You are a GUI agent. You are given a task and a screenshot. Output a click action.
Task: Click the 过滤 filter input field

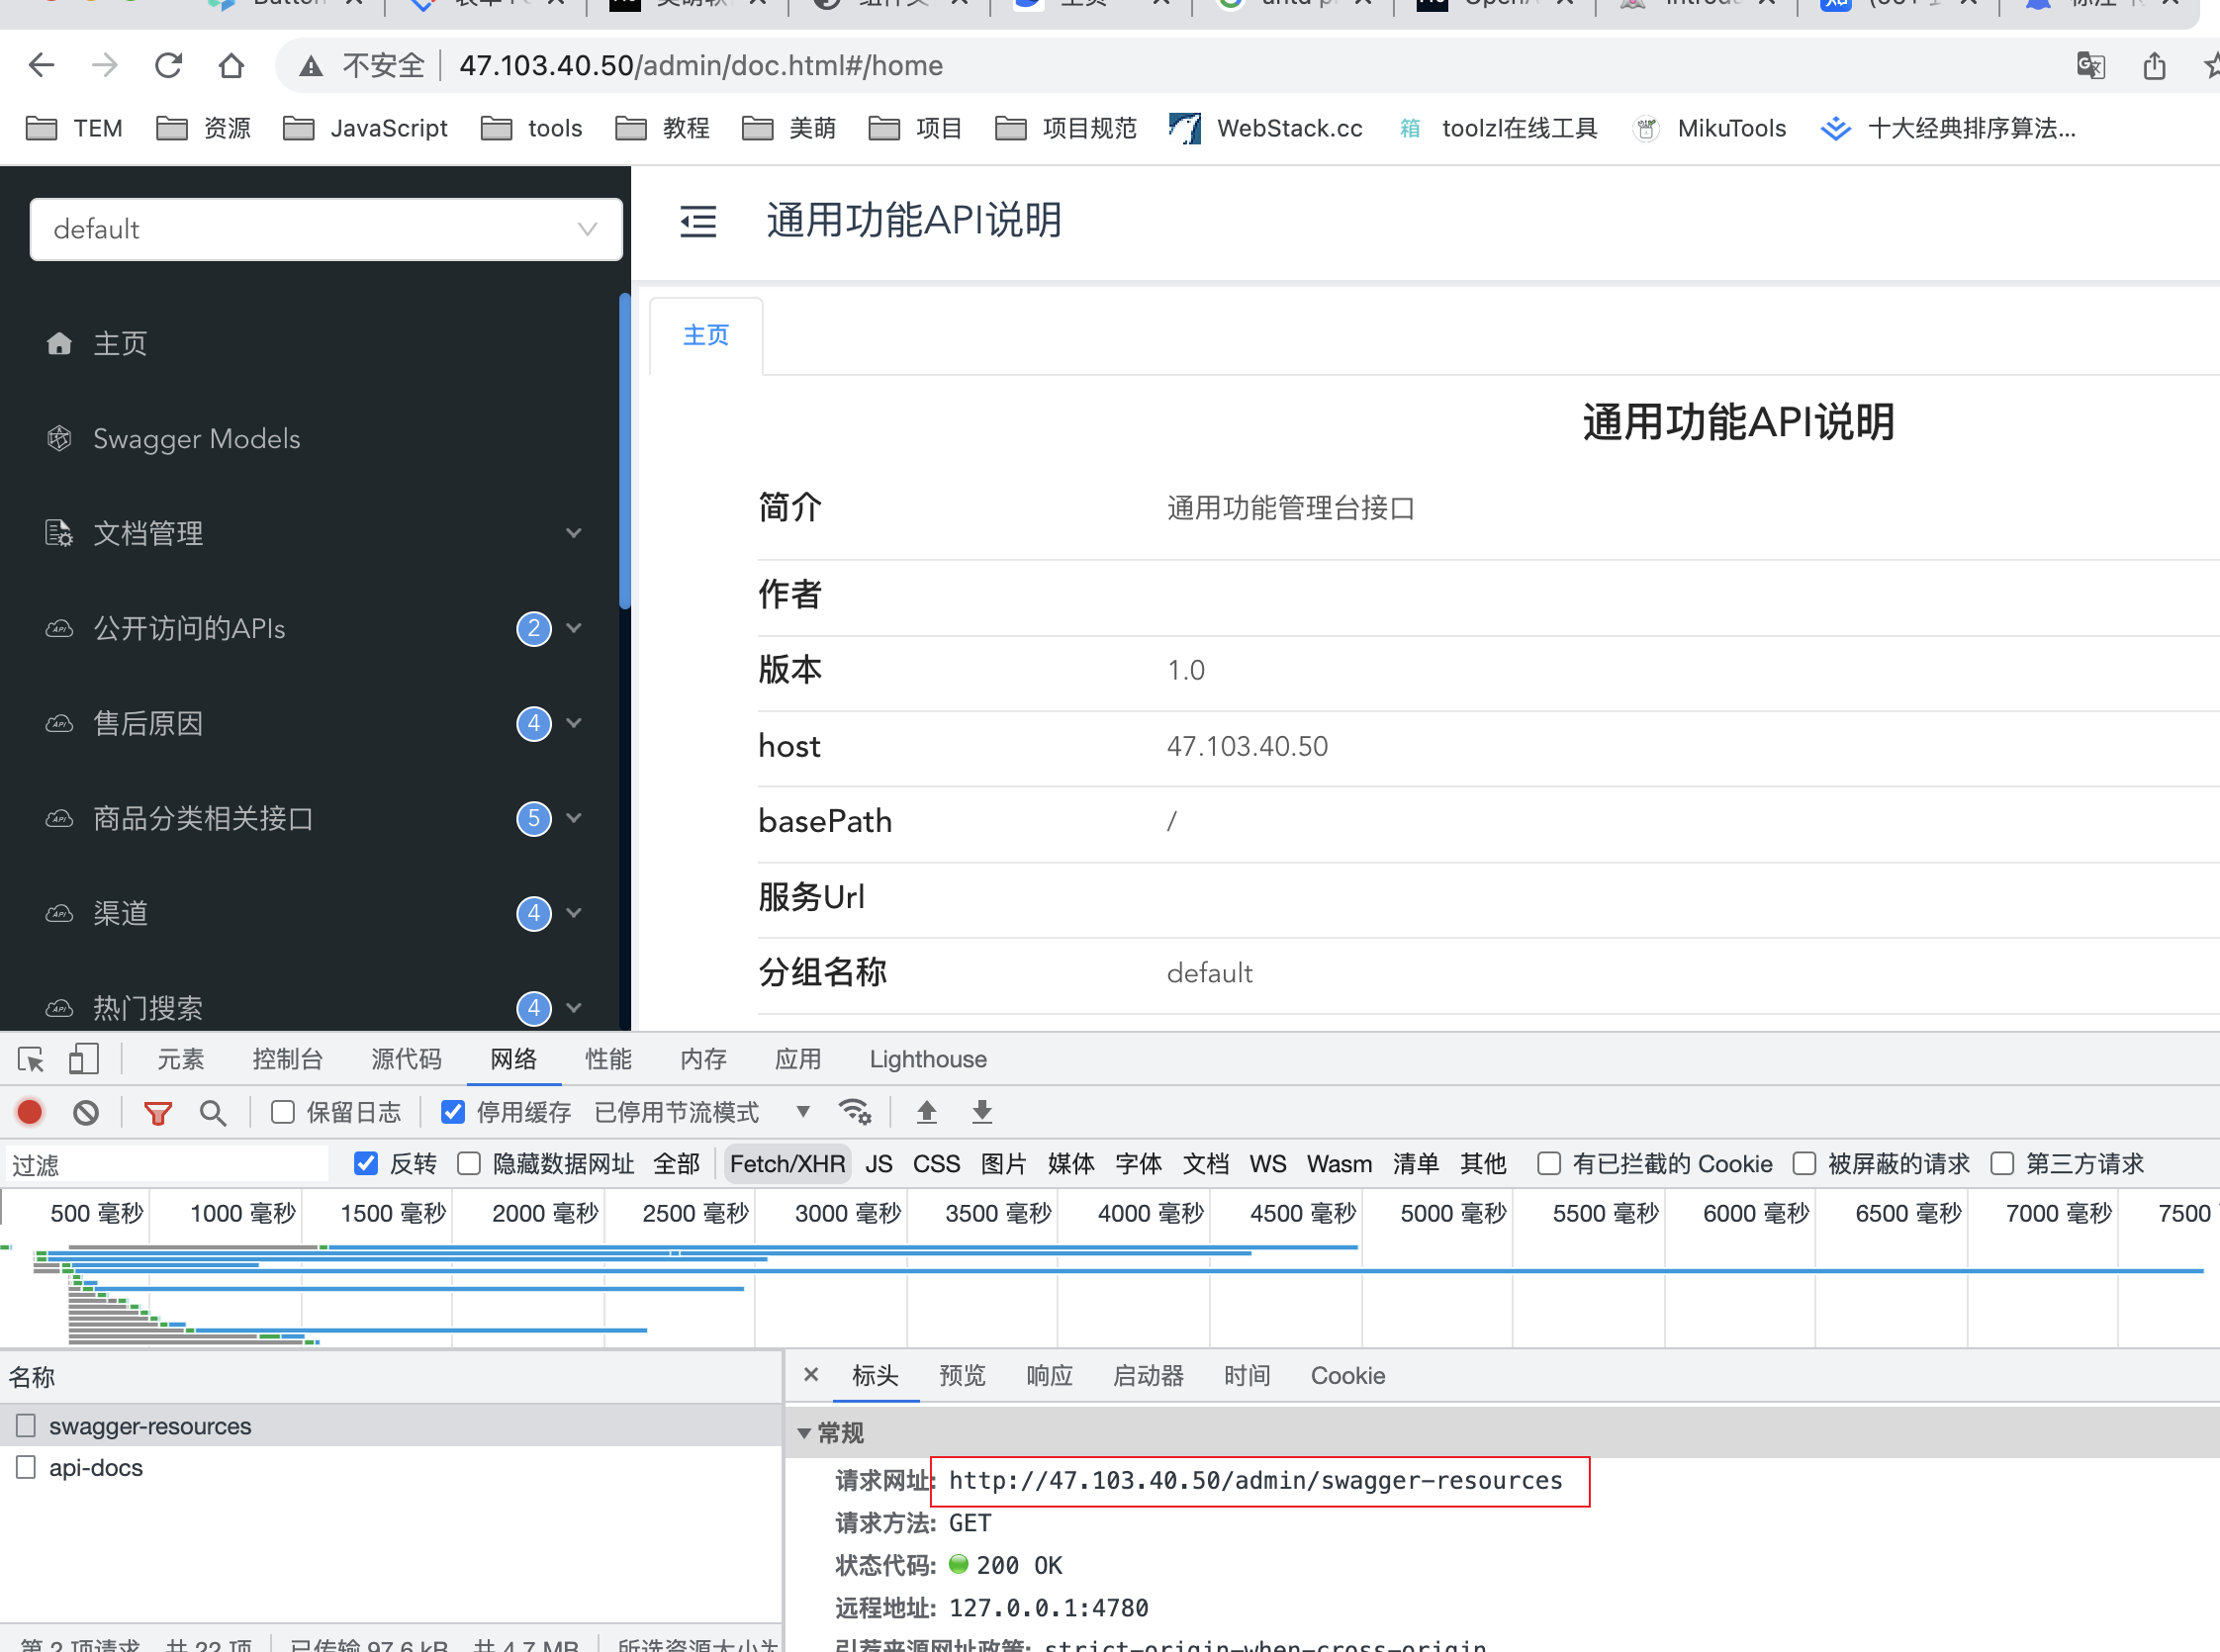[x=166, y=1164]
